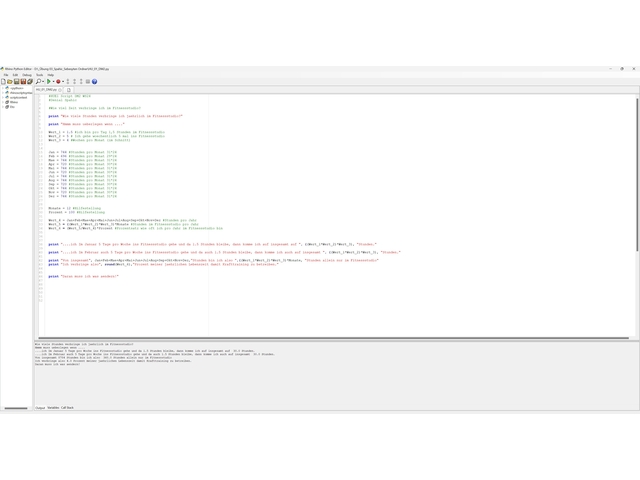Open the breakpoint dropdown arrow
Viewport: 640px width, 480px height.
tap(63, 82)
